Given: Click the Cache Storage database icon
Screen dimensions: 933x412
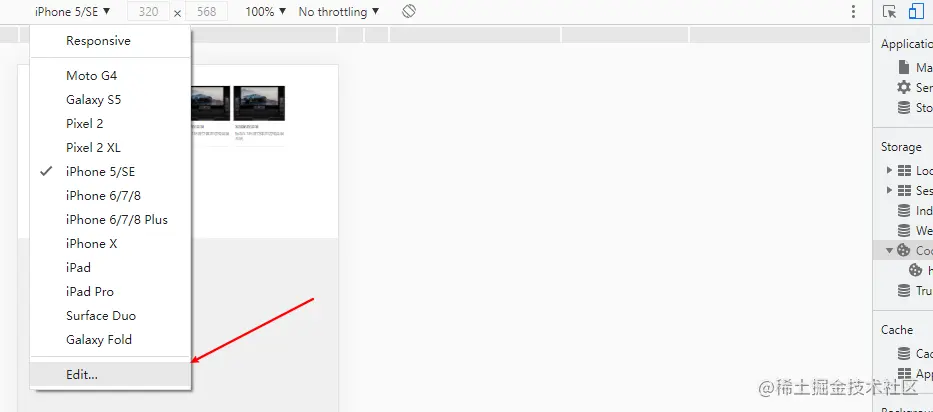Looking at the screenshot, I should coord(904,354).
